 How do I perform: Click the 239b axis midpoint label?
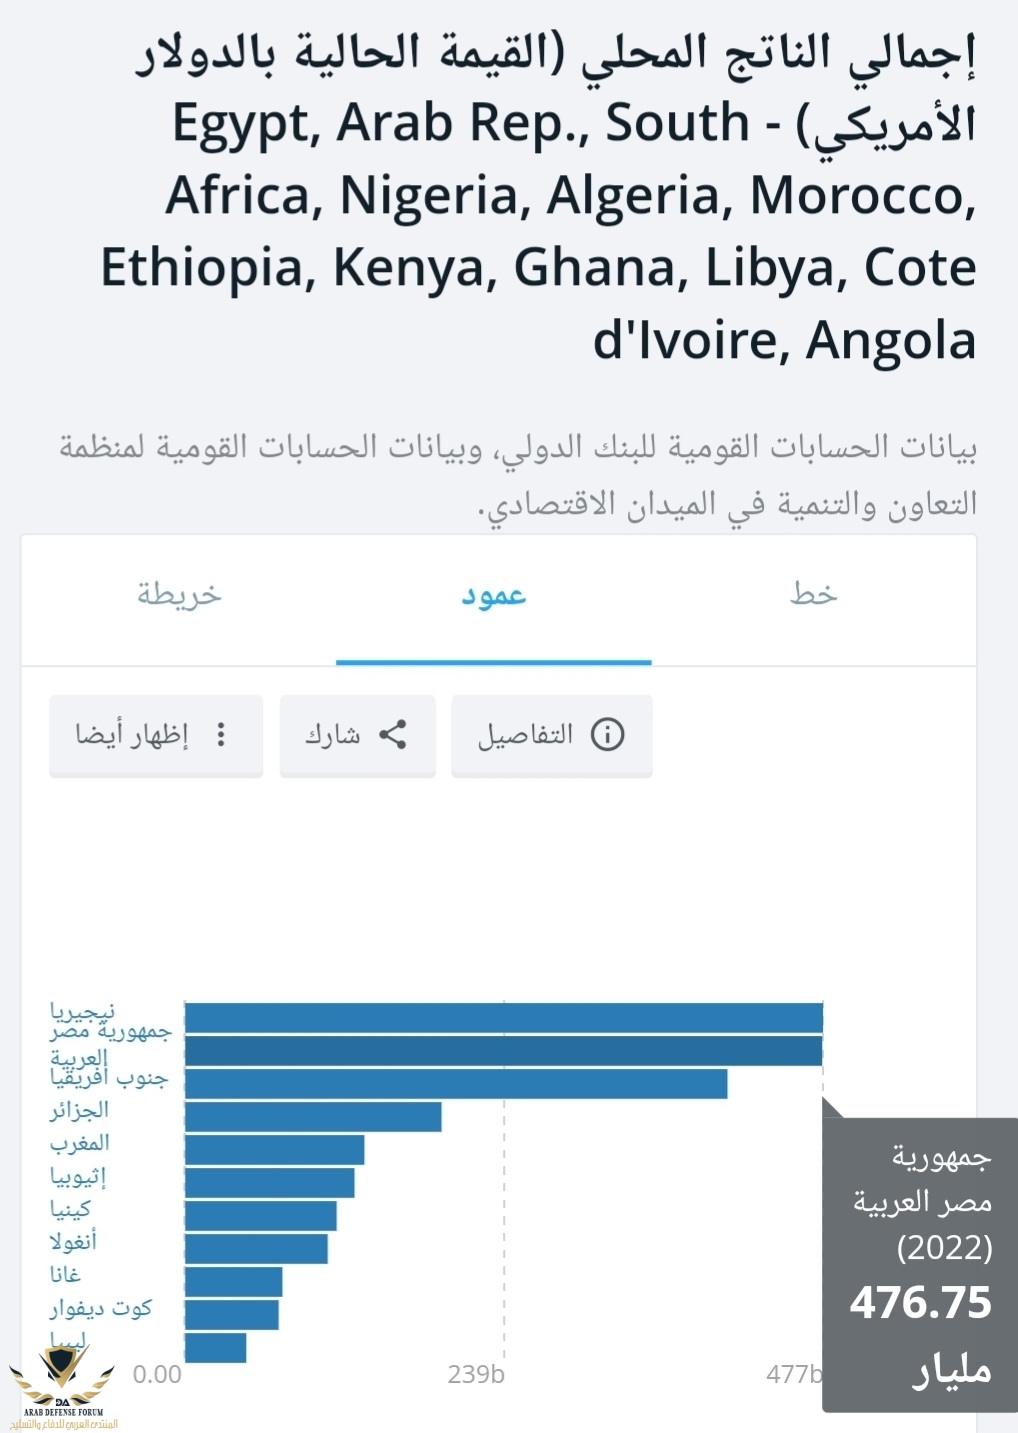[x=476, y=1375]
